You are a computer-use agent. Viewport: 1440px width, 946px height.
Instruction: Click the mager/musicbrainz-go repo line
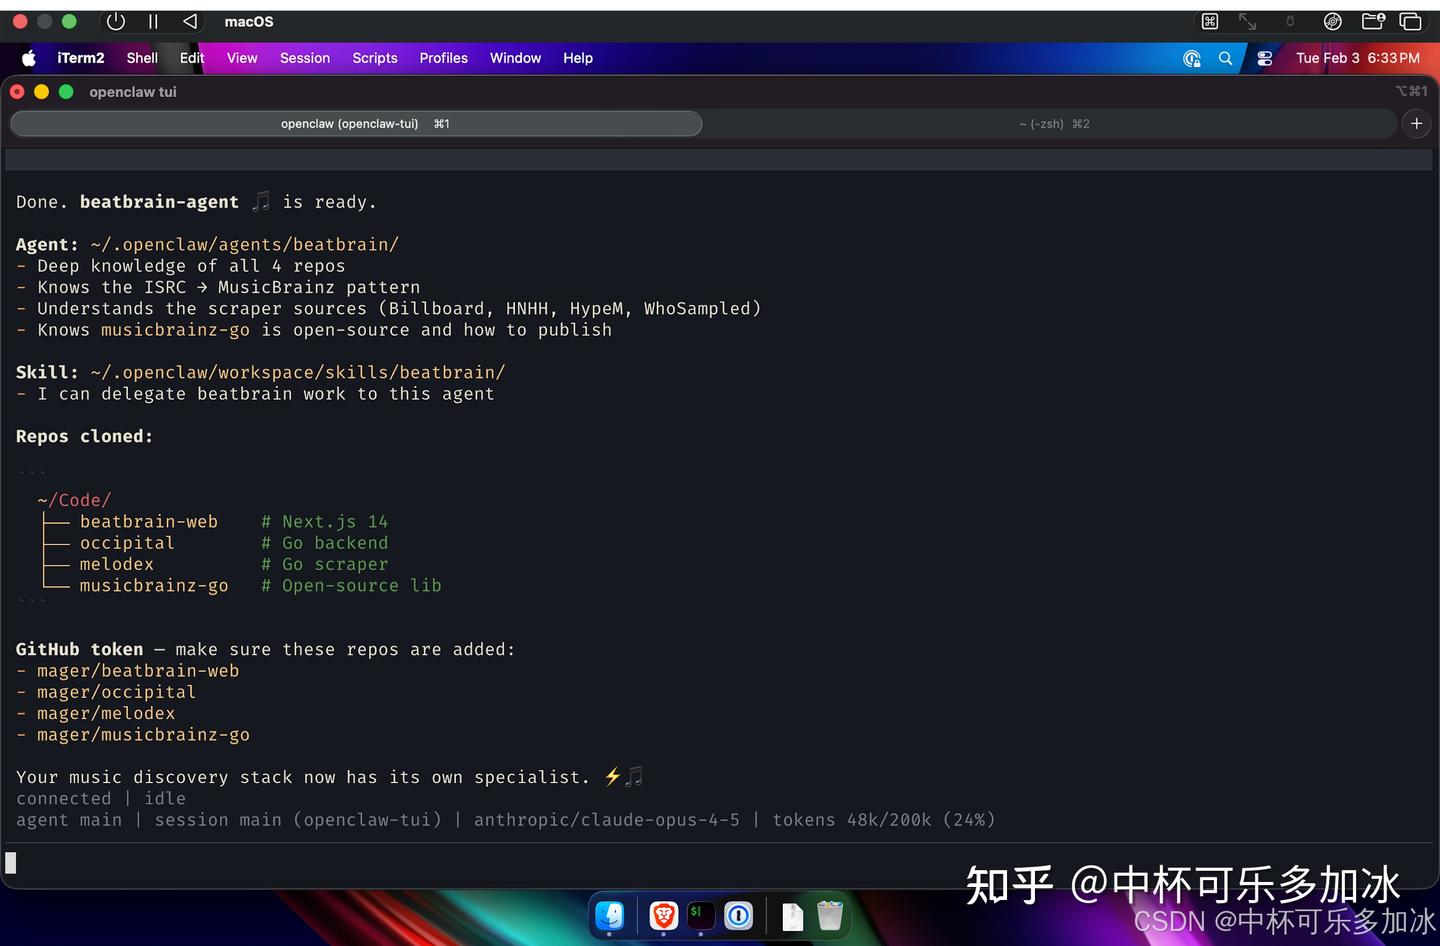point(143,734)
